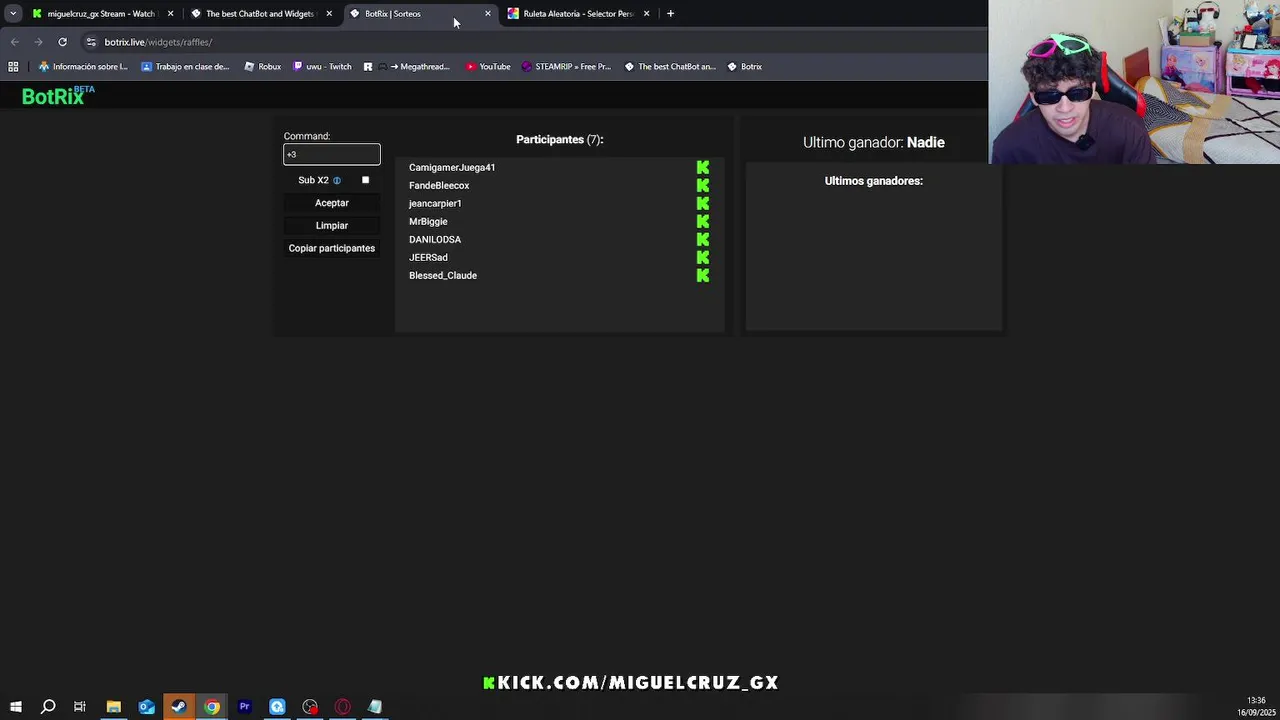Close the Ruleta Aleatoria tab
Viewport: 1280px width, 720px height.
click(646, 14)
